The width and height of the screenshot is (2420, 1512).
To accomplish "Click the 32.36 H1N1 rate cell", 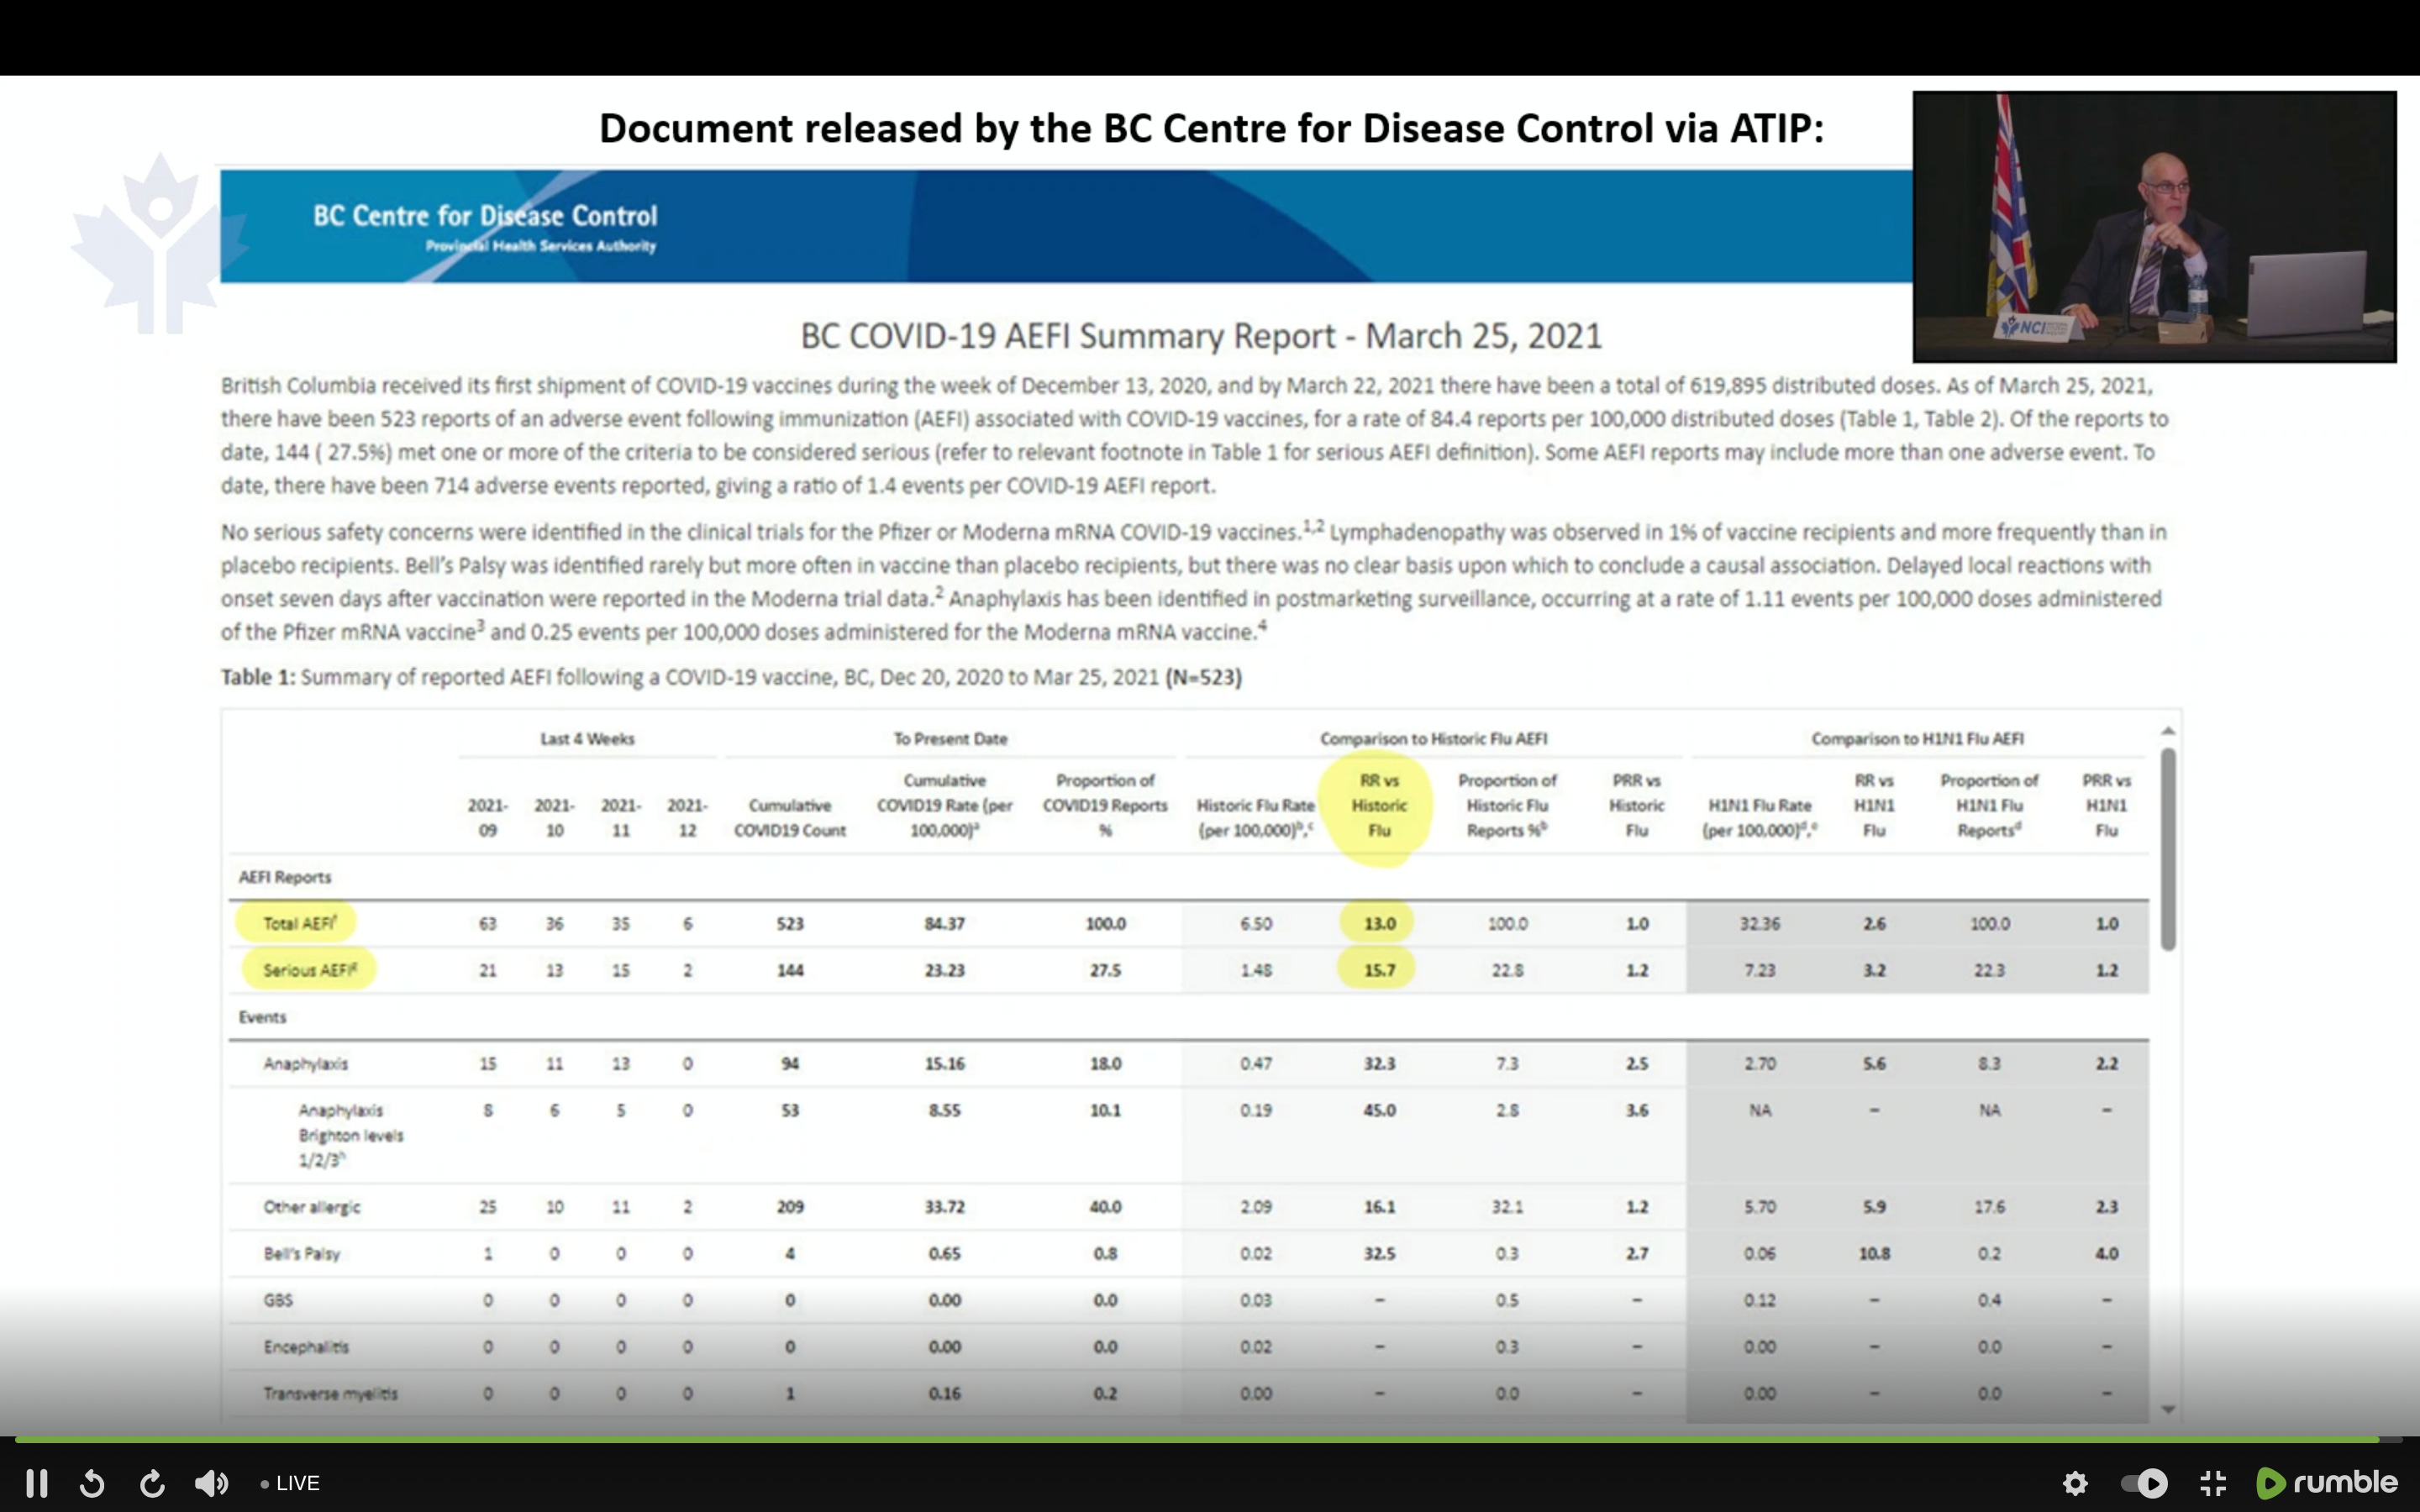I will point(1760,923).
